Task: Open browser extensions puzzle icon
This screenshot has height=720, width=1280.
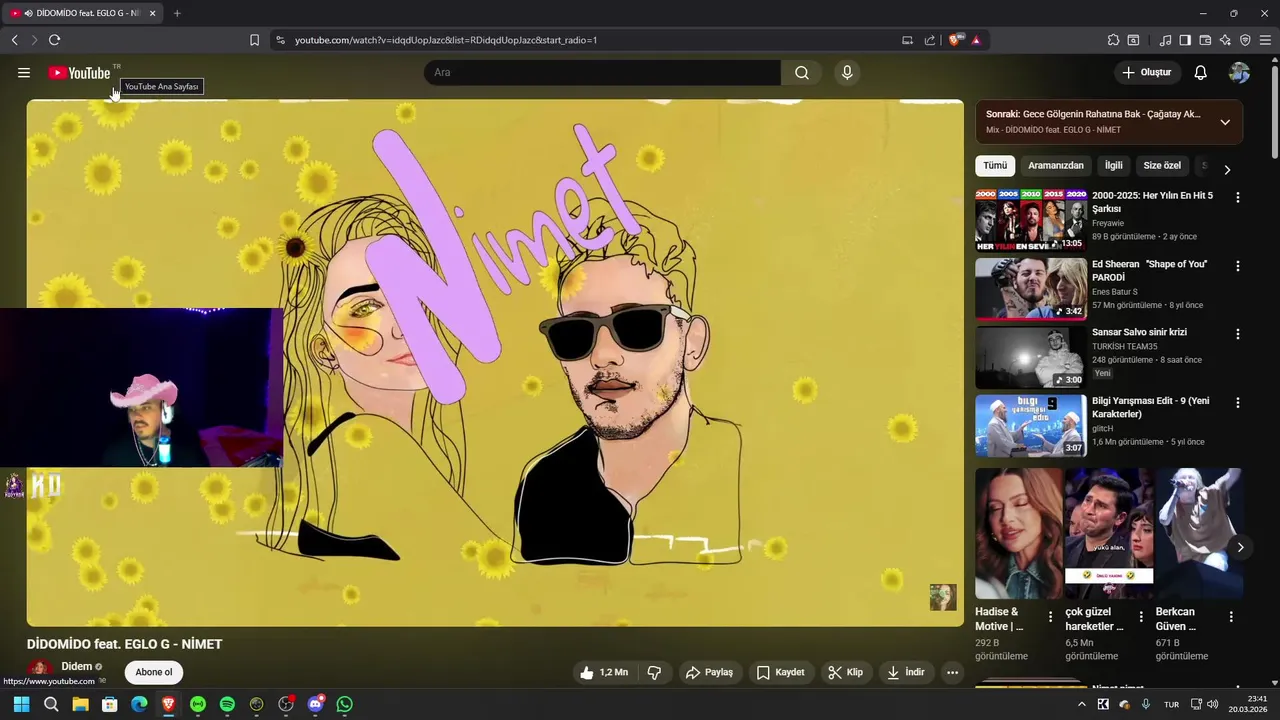Action: 1113,40
